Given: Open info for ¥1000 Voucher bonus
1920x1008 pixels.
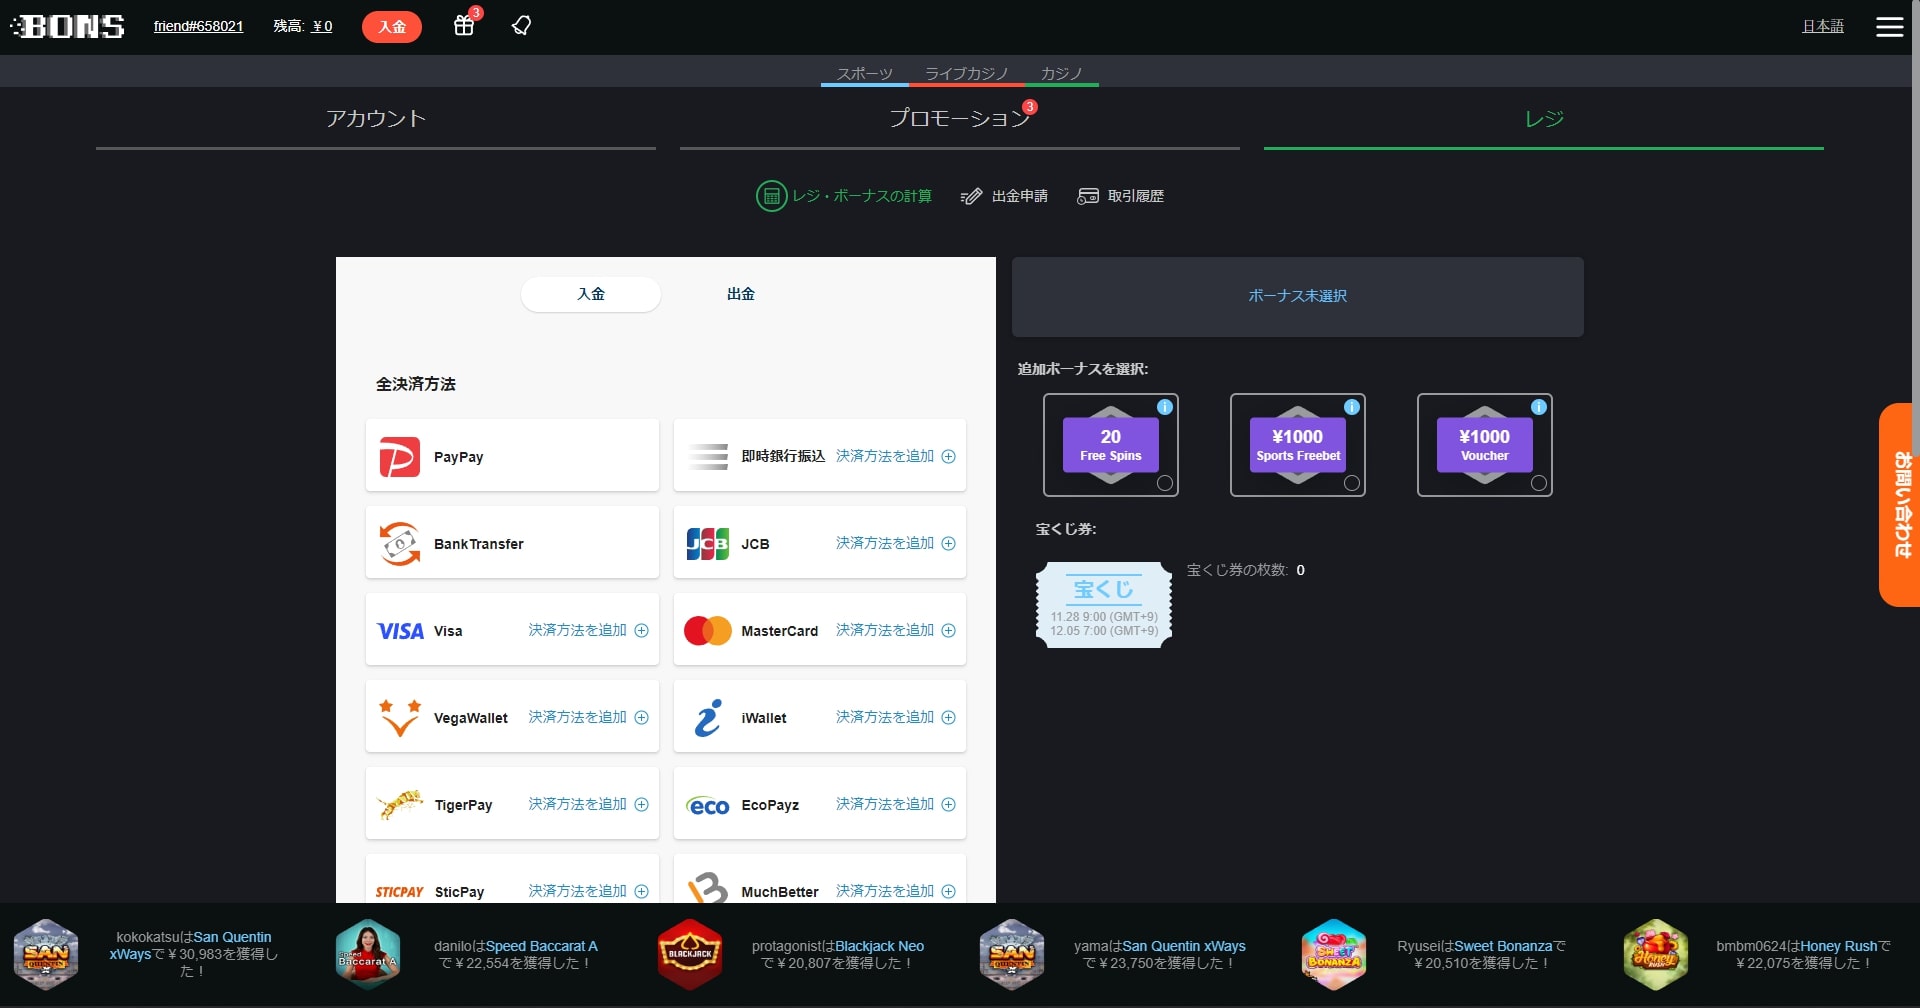Looking at the screenshot, I should [1539, 407].
